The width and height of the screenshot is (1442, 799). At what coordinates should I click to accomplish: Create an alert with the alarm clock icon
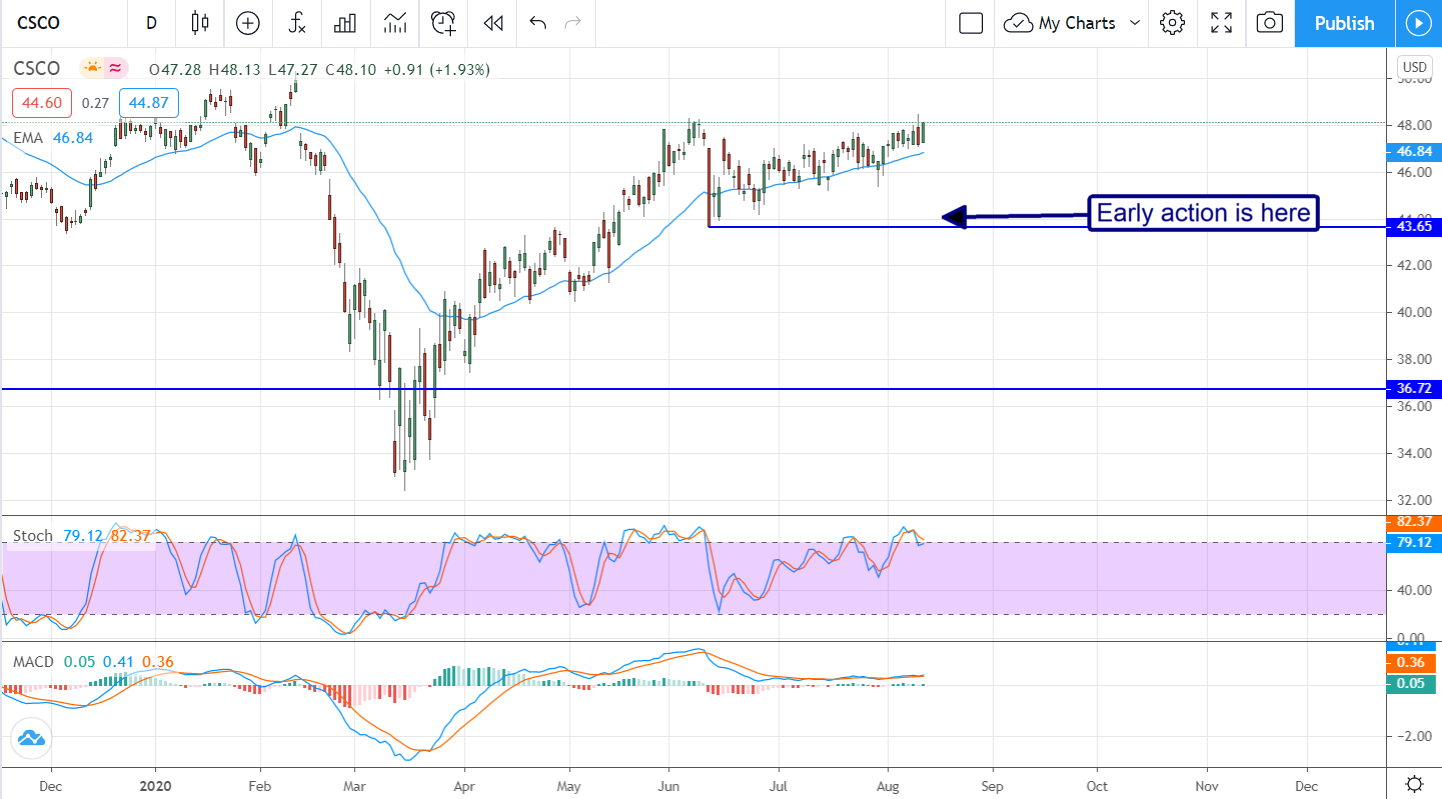(x=443, y=23)
